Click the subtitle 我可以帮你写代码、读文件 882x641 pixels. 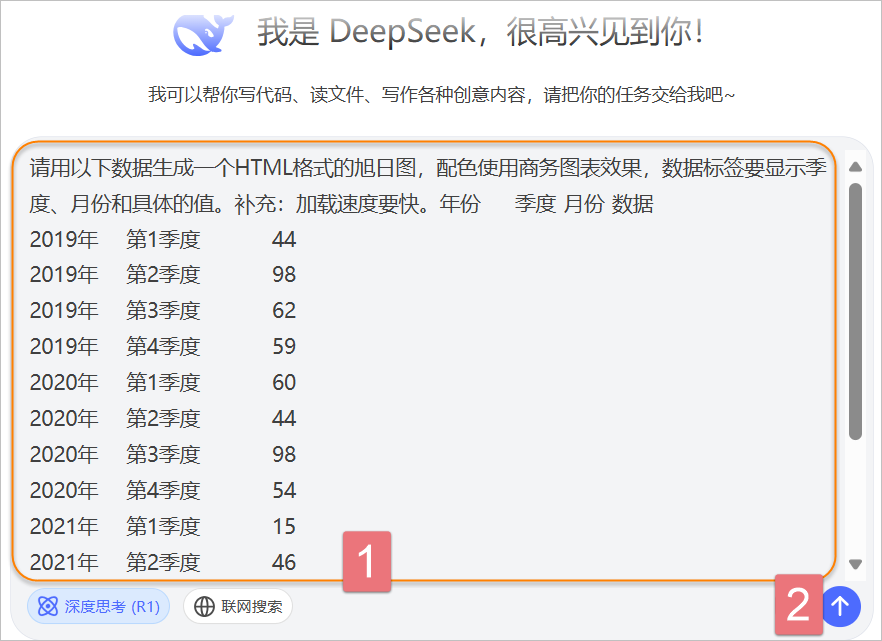(442, 94)
